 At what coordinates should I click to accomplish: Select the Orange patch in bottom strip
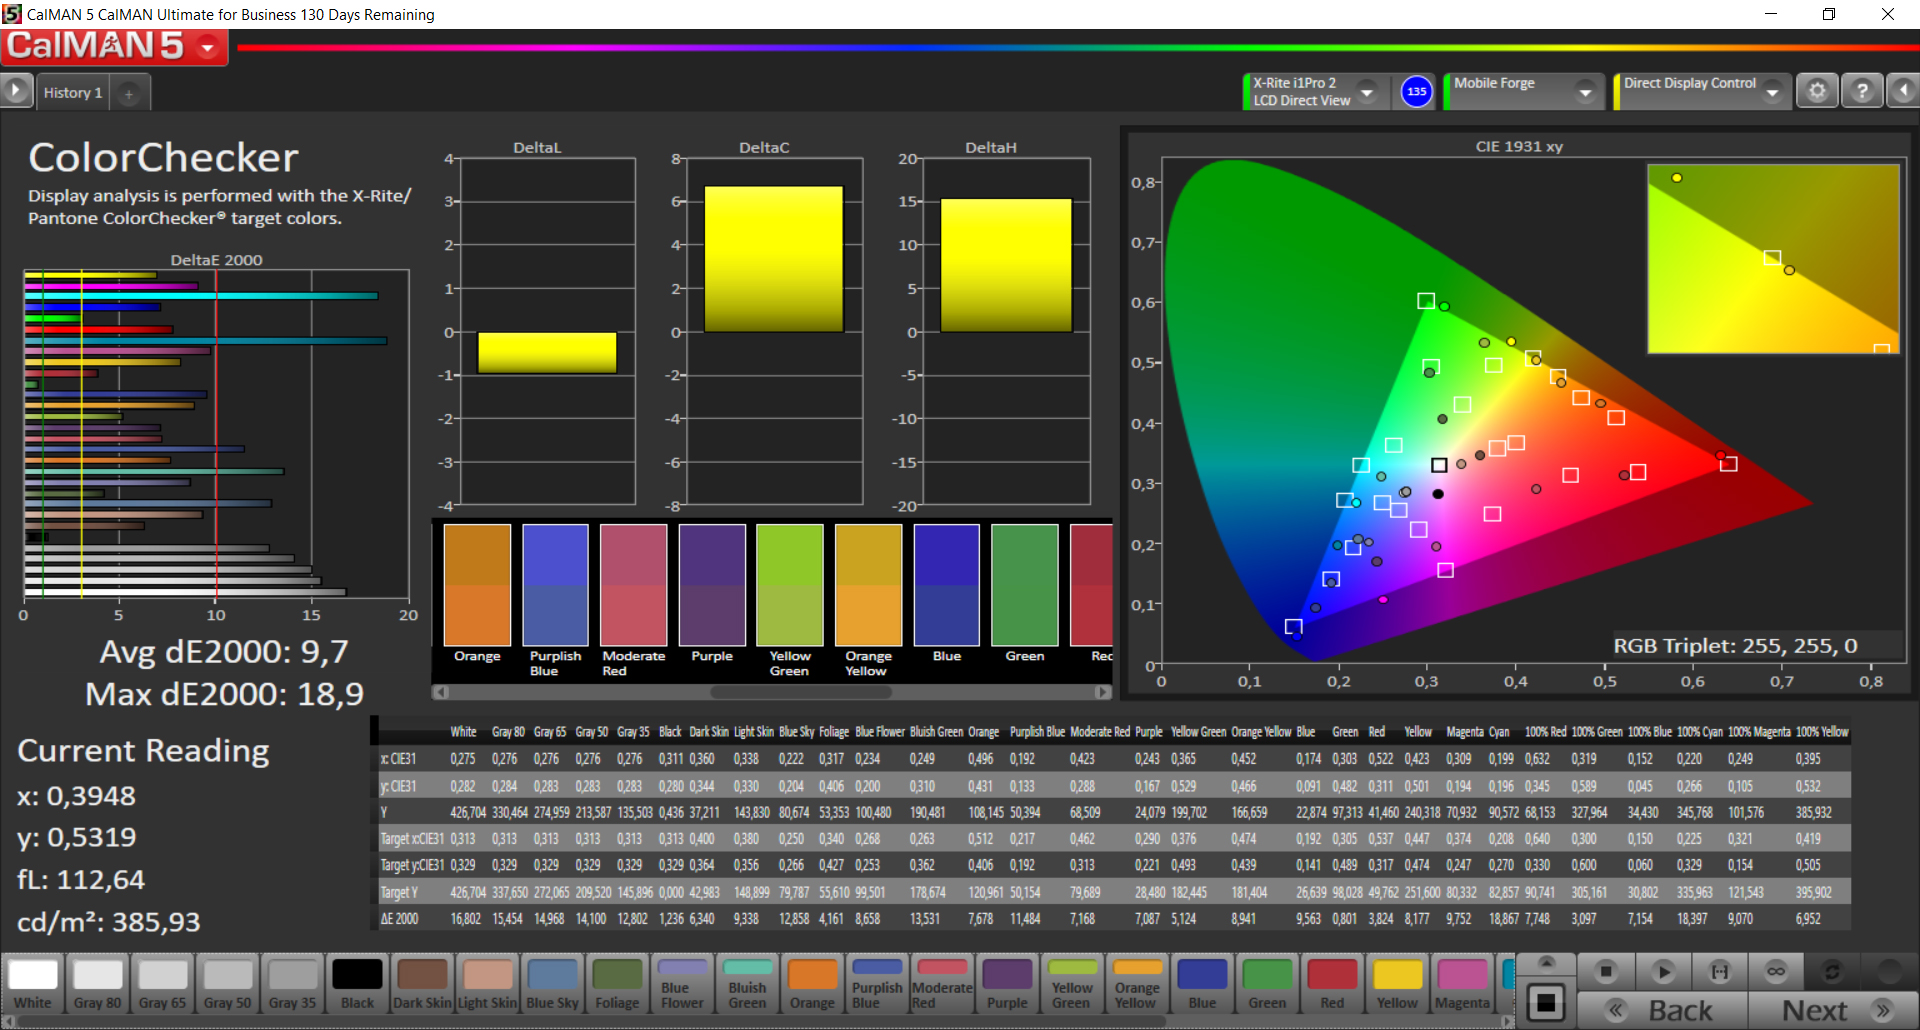(812, 984)
